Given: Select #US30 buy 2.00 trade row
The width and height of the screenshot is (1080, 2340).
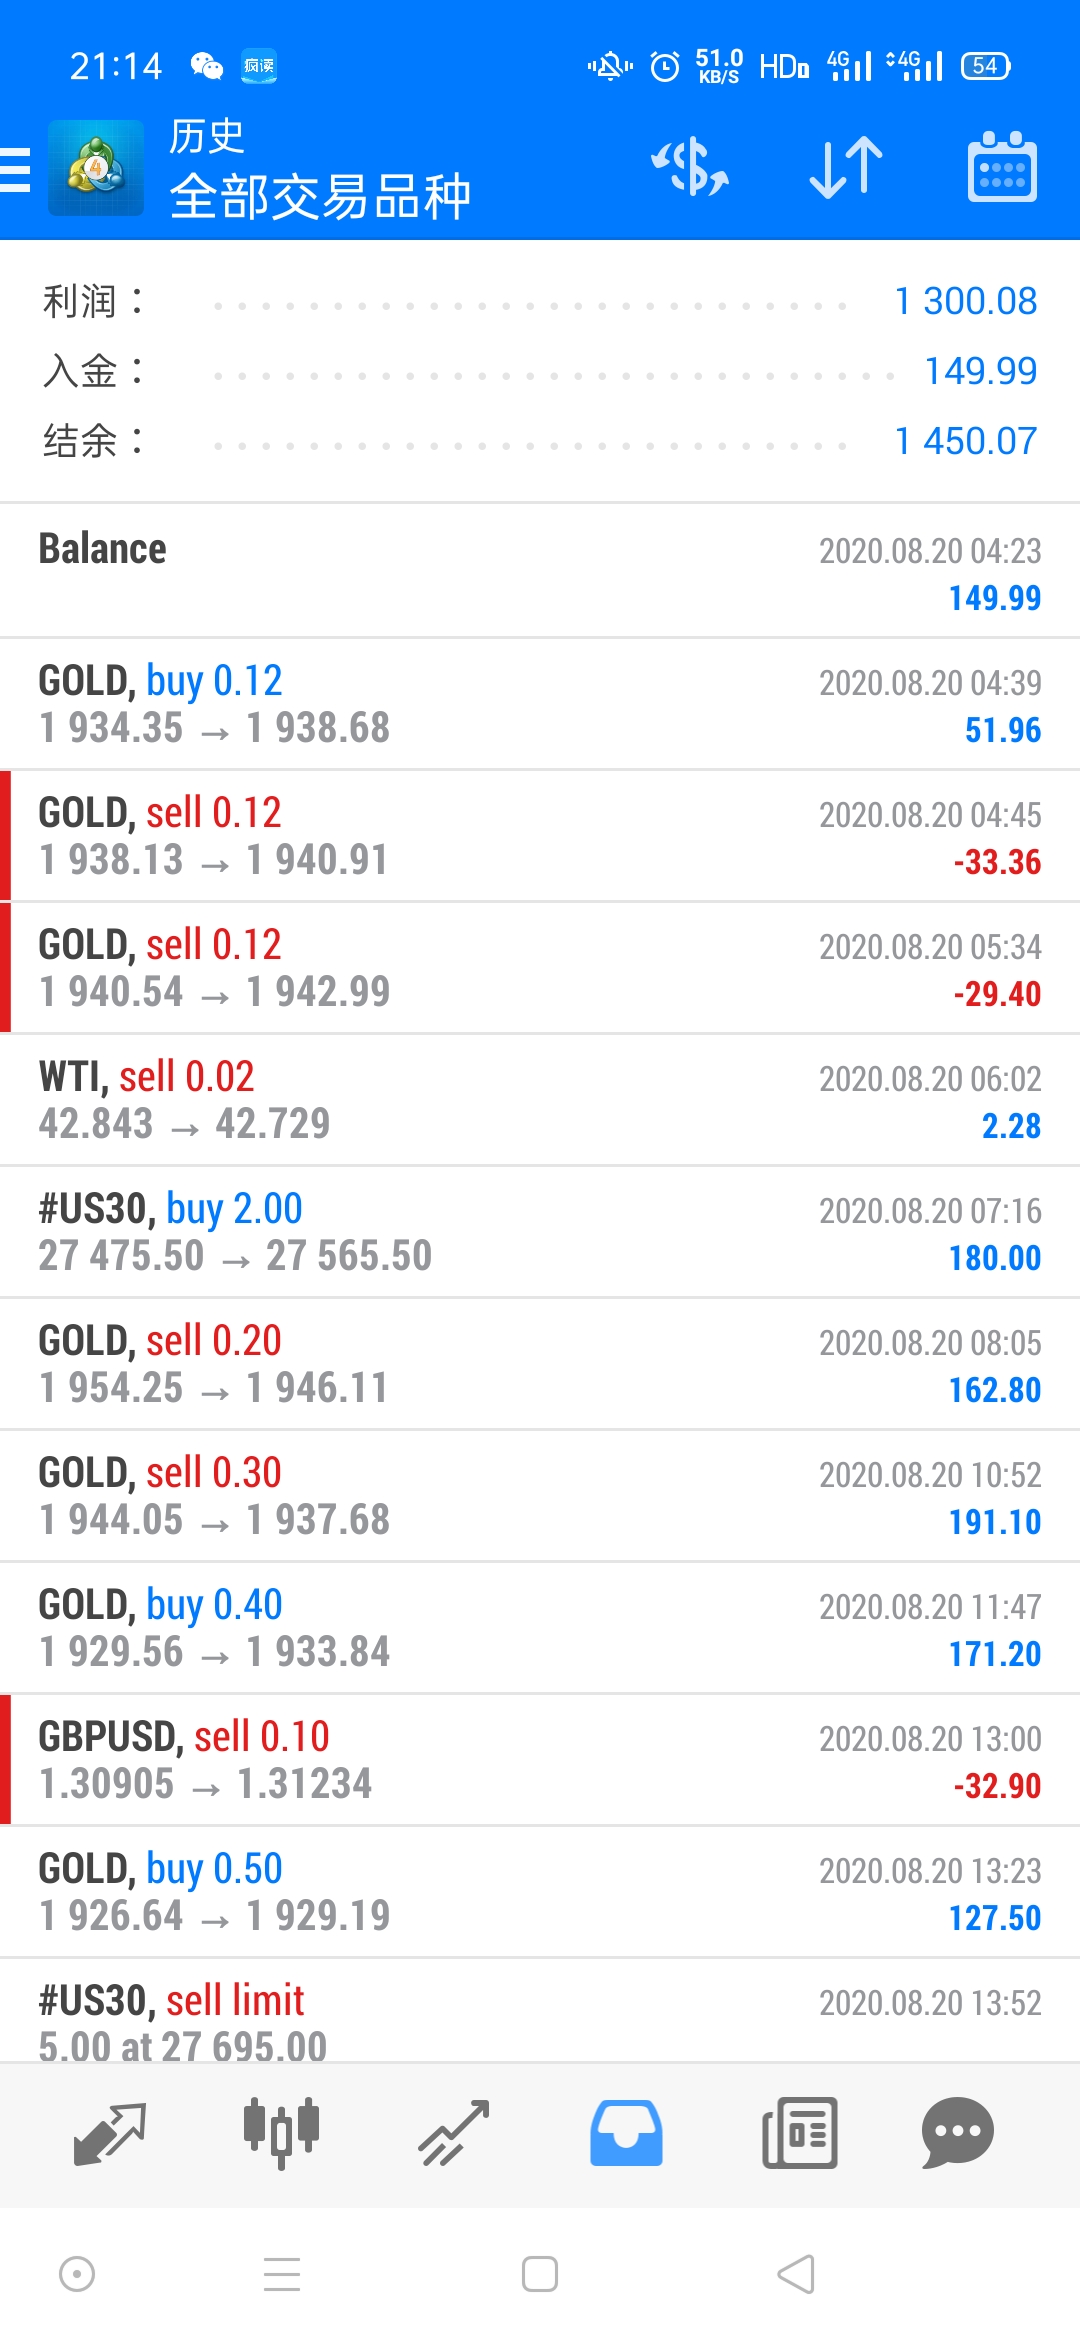Looking at the screenshot, I should pyautogui.click(x=540, y=1232).
